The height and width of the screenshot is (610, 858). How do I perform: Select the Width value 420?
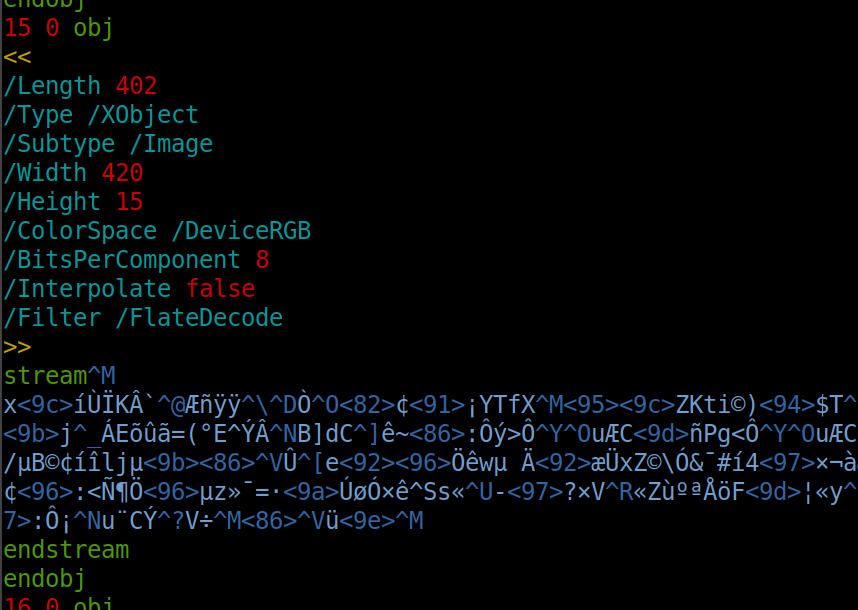point(122,173)
